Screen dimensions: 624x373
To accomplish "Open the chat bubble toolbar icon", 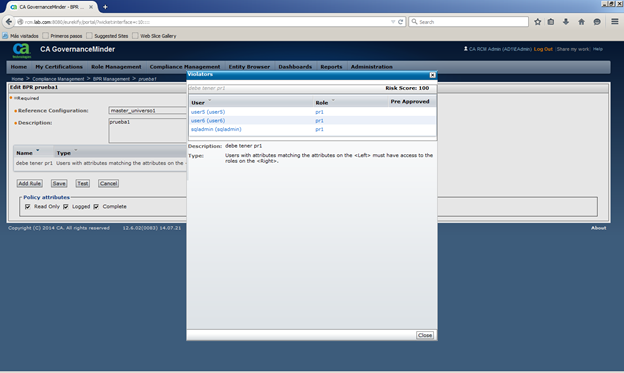I will click(x=597, y=22).
